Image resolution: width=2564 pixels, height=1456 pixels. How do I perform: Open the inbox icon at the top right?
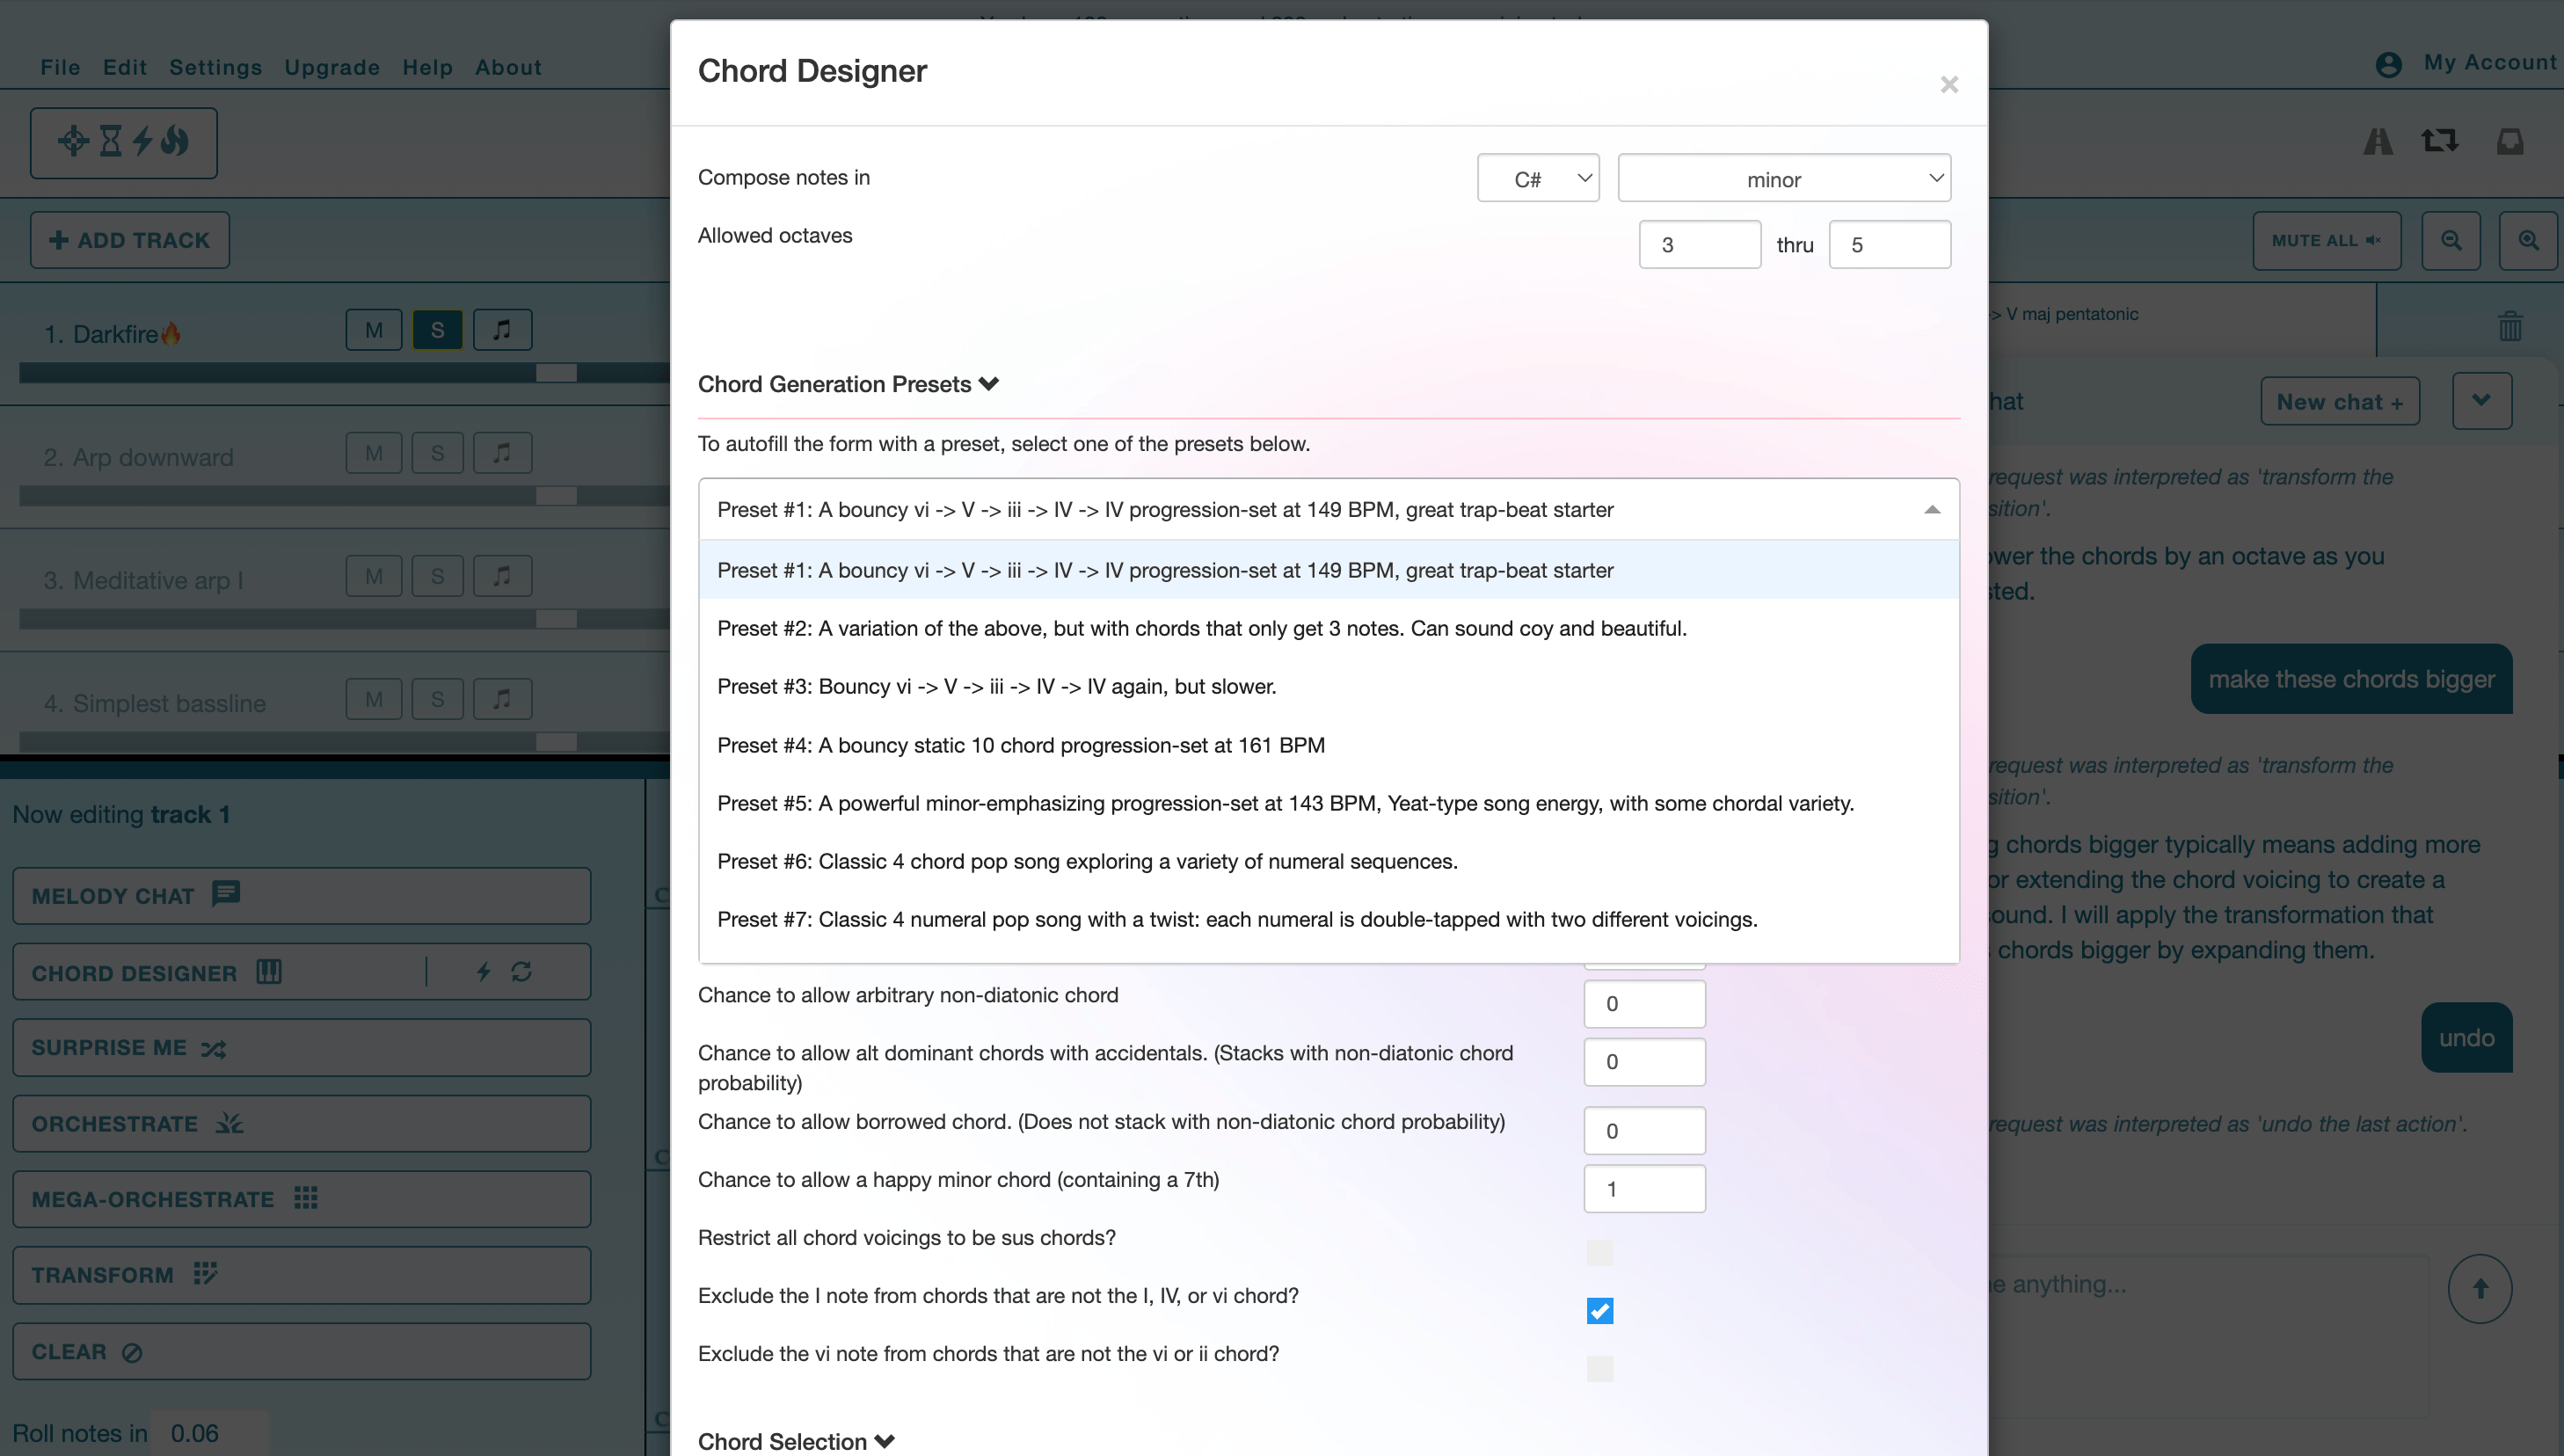tap(2510, 142)
